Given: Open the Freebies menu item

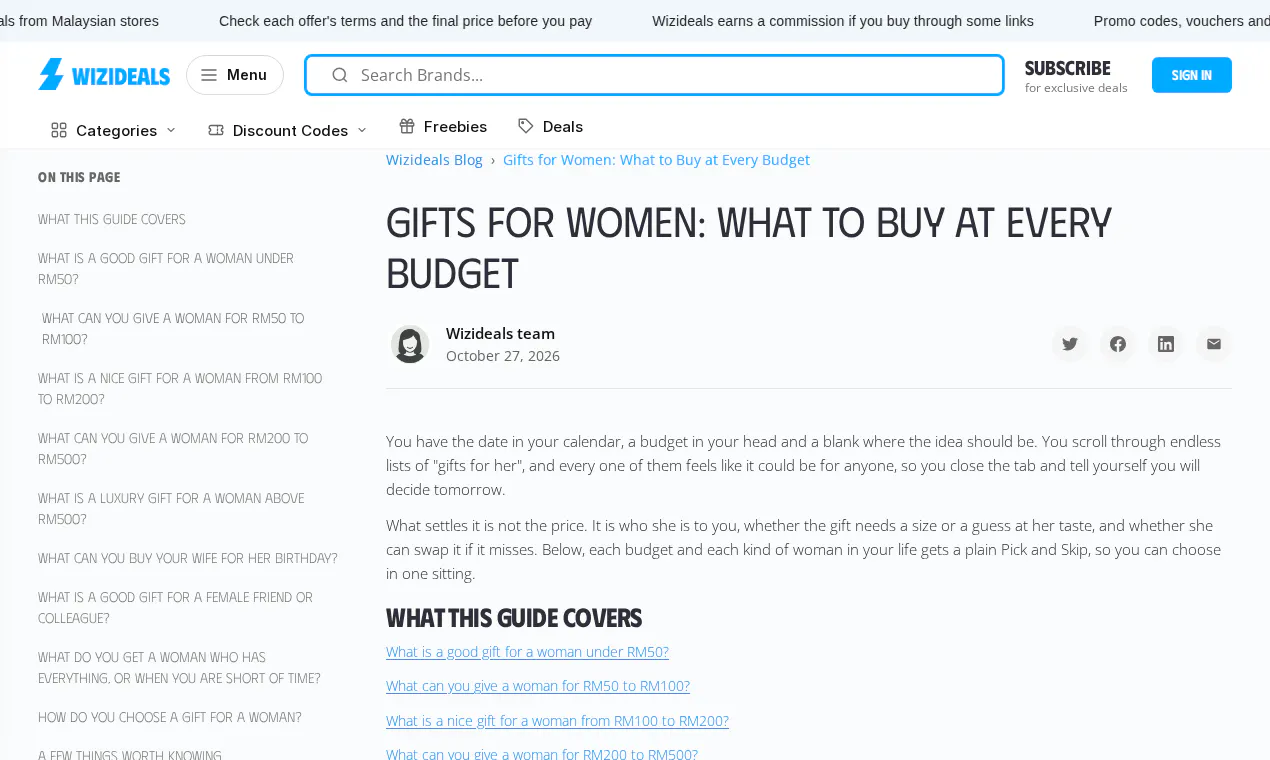Looking at the screenshot, I should coord(443,126).
